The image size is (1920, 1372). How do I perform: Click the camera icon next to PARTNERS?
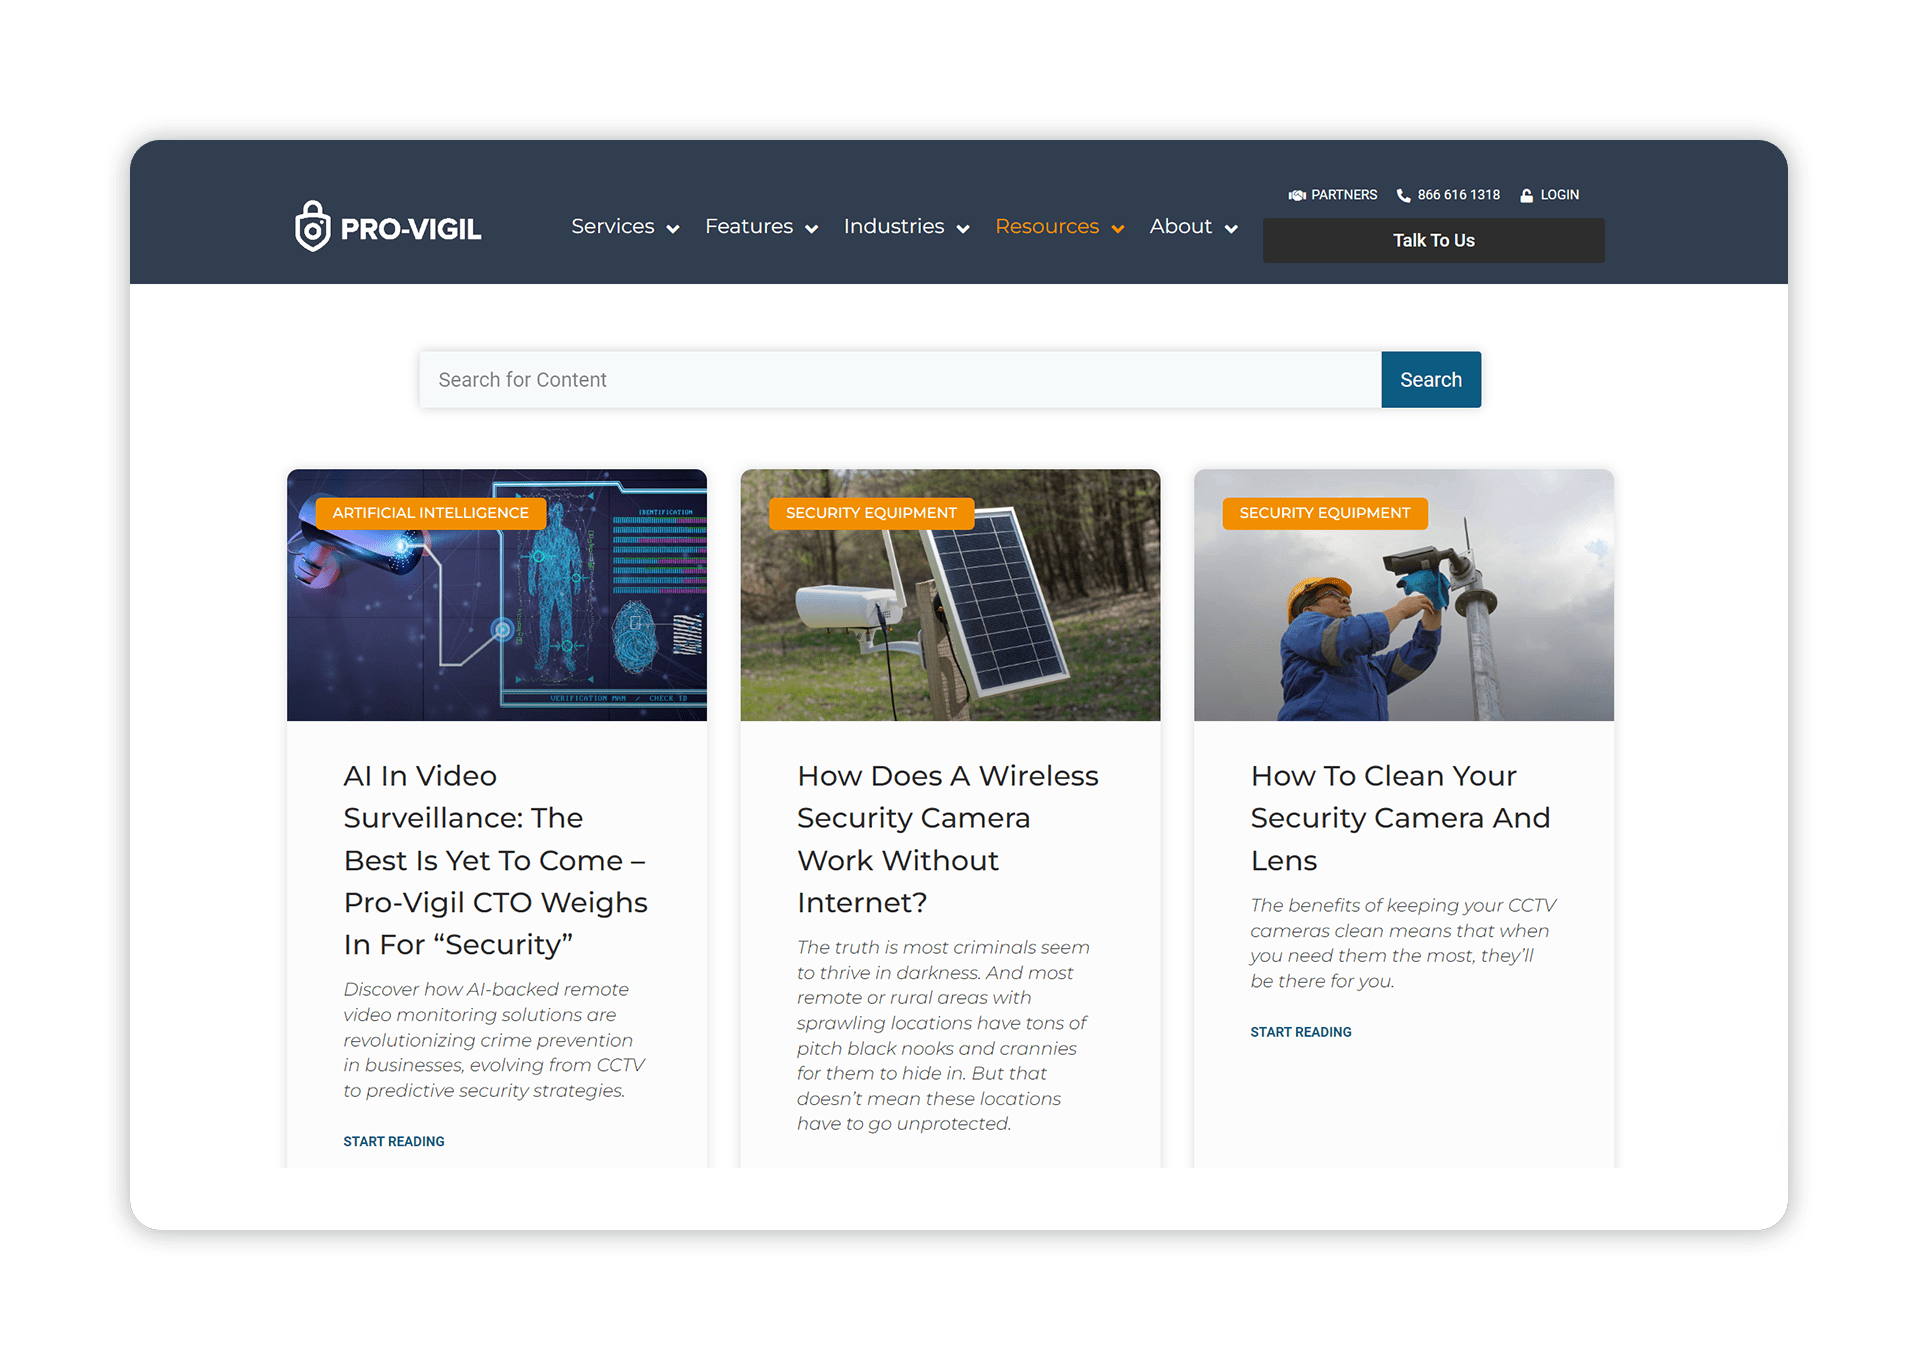point(1298,195)
